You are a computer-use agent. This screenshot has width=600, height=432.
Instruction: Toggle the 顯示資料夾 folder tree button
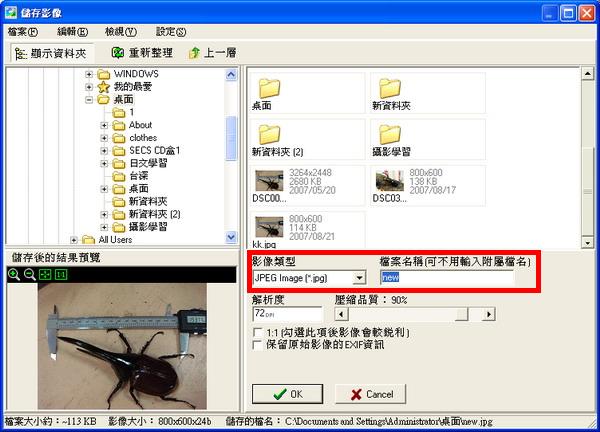coord(52,52)
